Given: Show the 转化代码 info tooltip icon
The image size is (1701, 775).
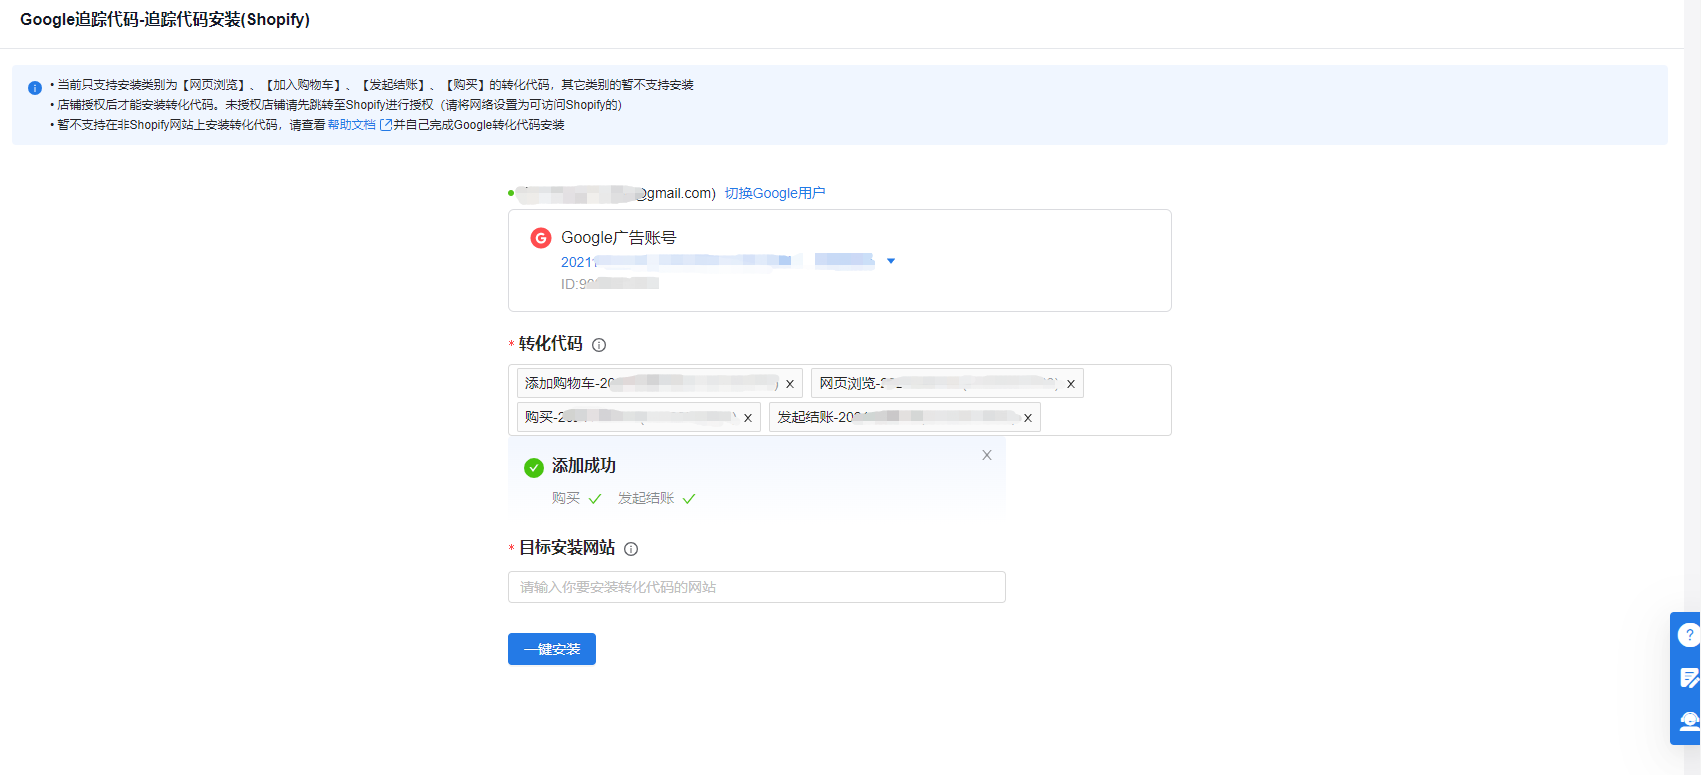Looking at the screenshot, I should 599,345.
